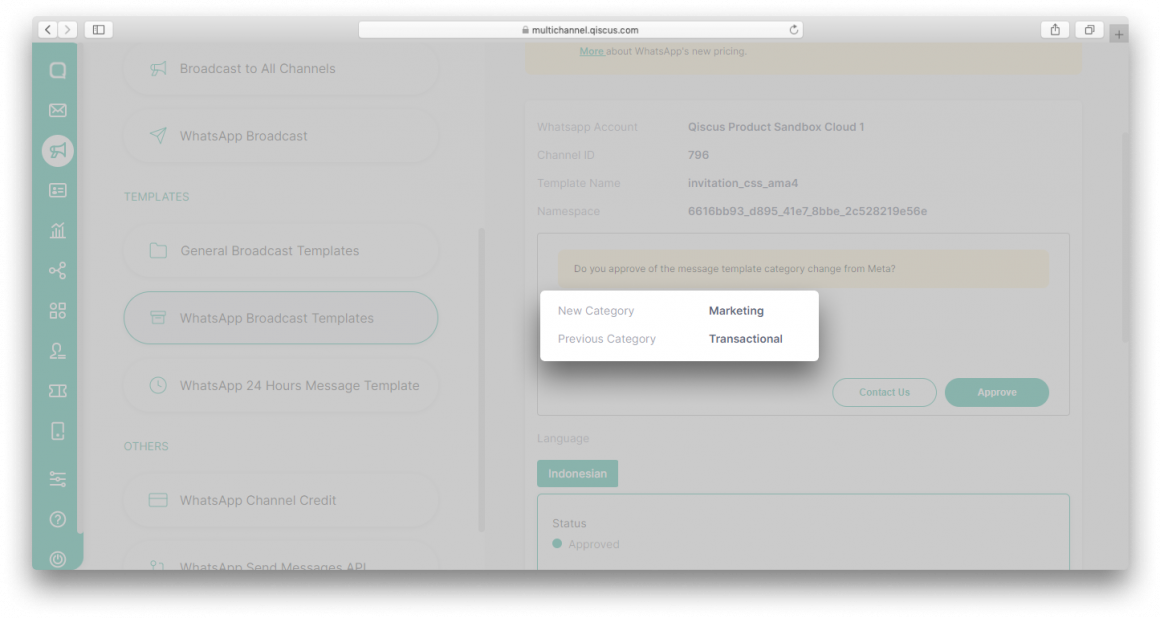Viewport: 1160px width, 618px height.
Task: Select the Indonesian language tab
Action: 577,473
